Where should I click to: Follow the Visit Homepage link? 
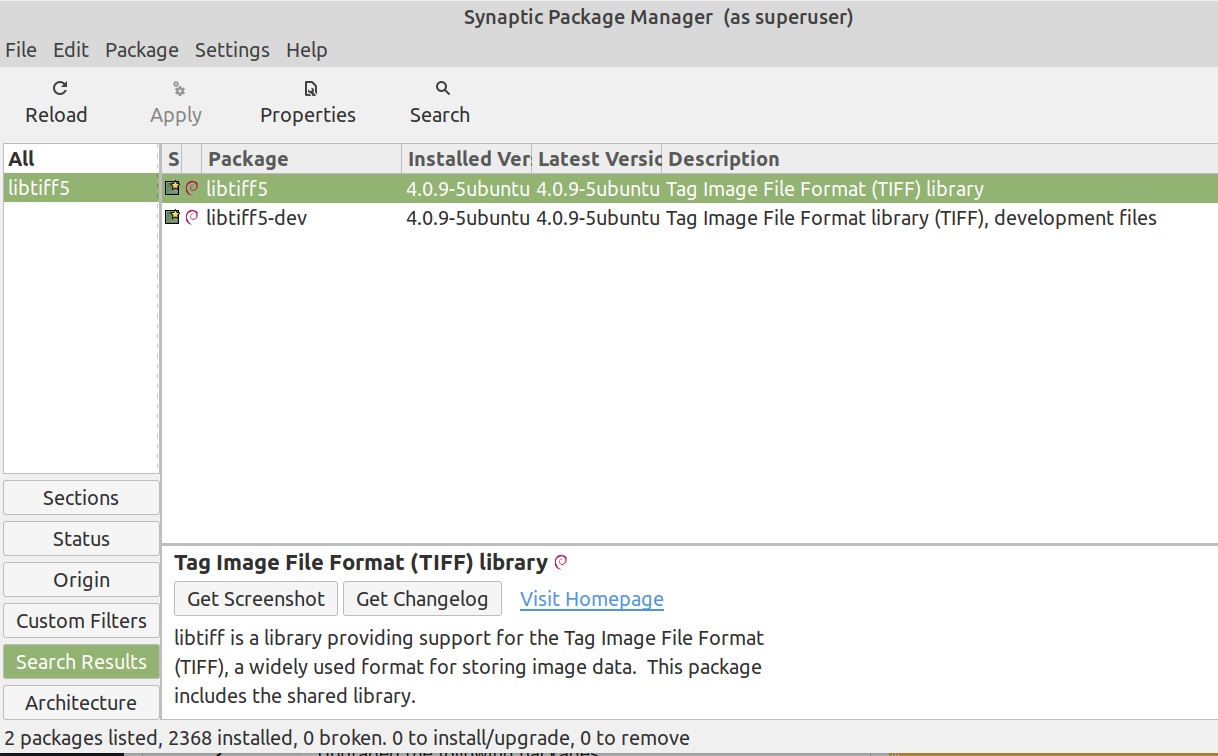(592, 599)
